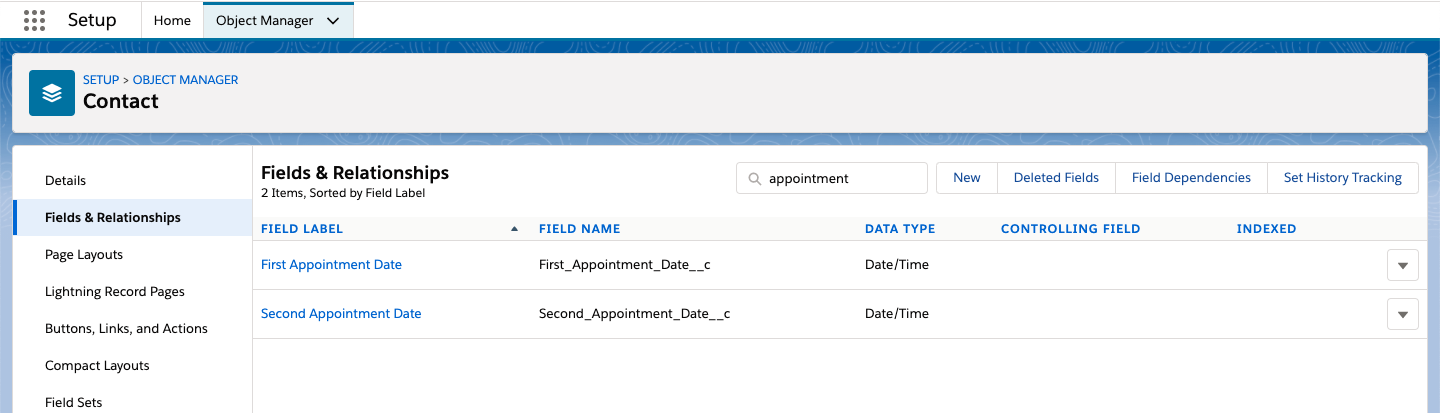Click Date/Time cell for Second Appointment Date
The height and width of the screenshot is (413, 1440).
[897, 314]
